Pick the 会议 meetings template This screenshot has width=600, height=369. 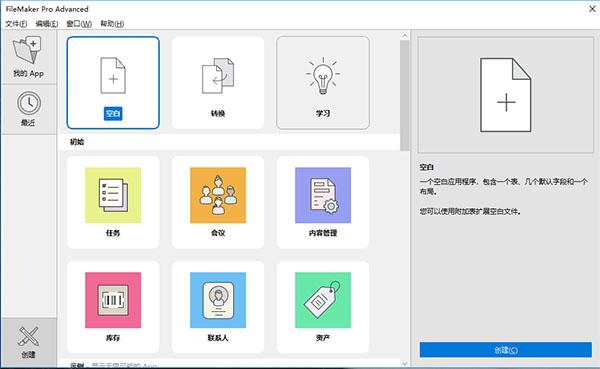[x=218, y=202]
